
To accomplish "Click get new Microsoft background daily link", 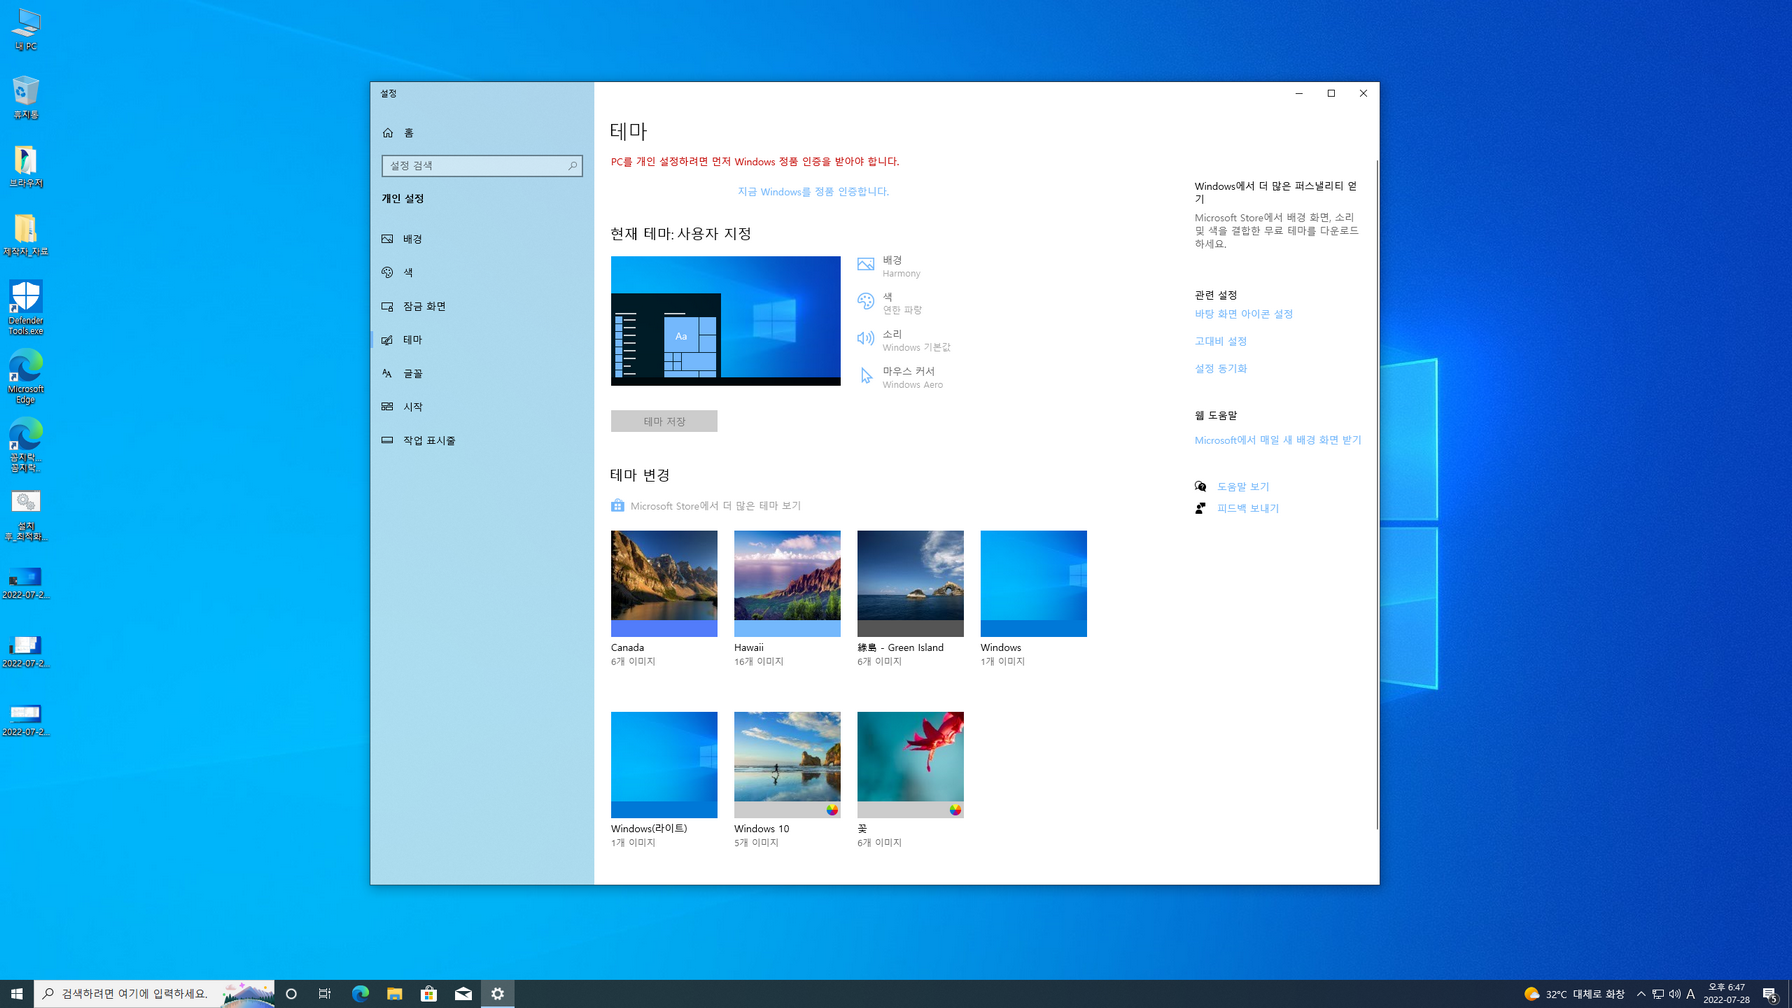I will click(1278, 440).
